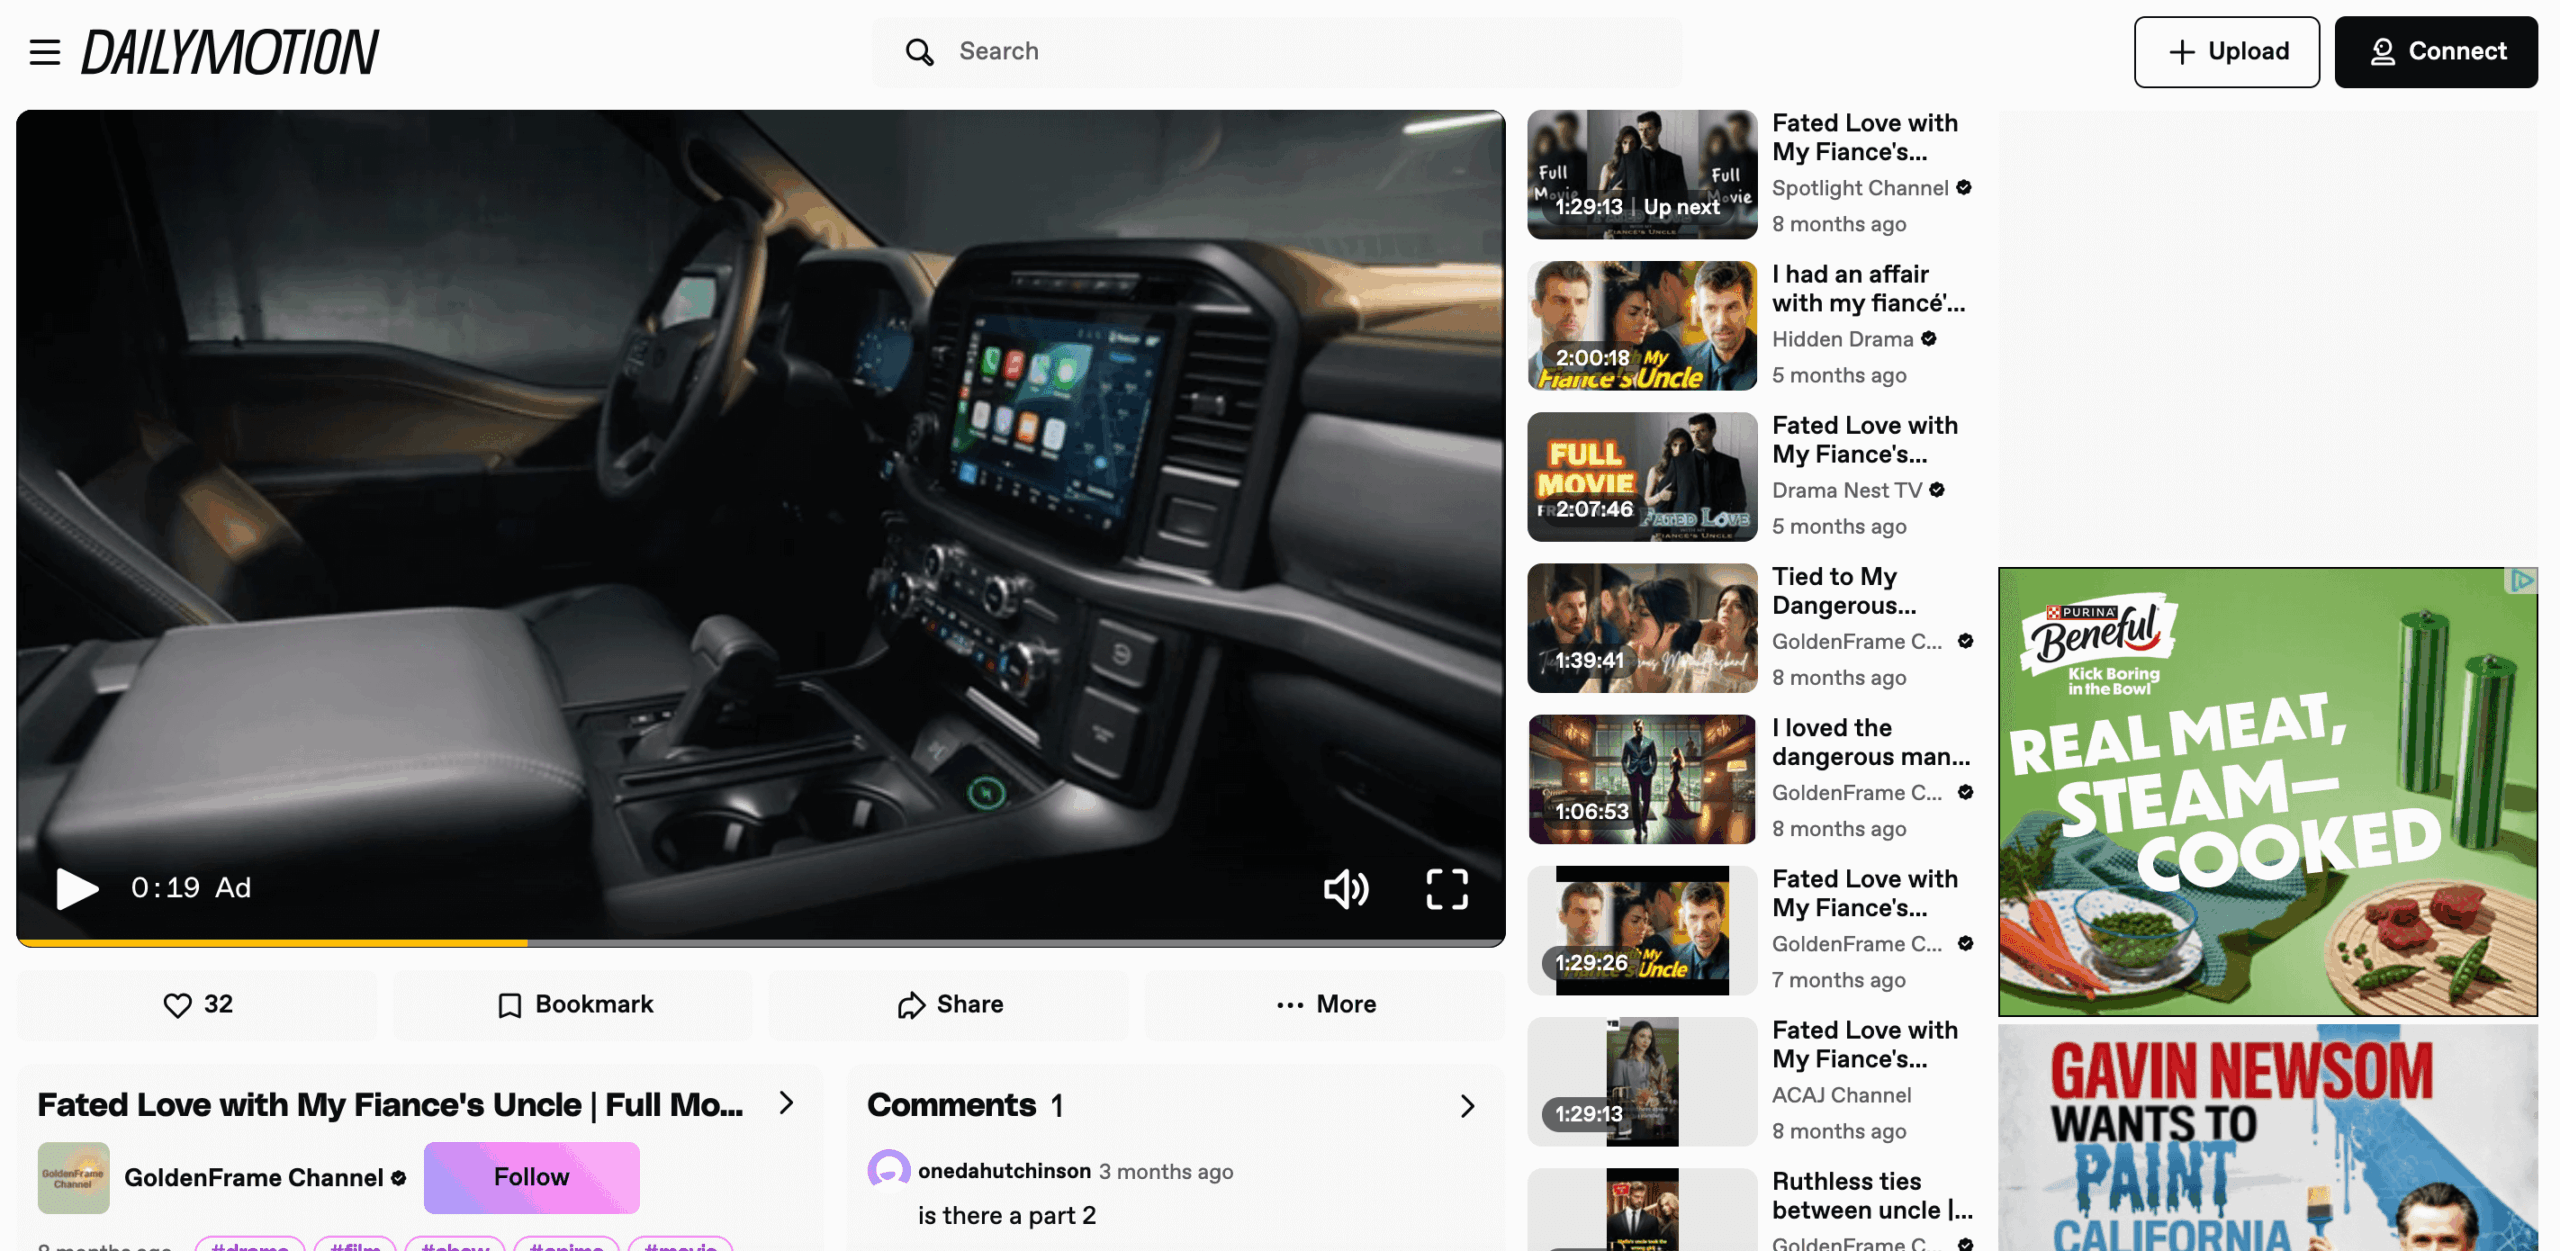The height and width of the screenshot is (1251, 2560).
Task: Bookmark the current video
Action: point(573,1004)
